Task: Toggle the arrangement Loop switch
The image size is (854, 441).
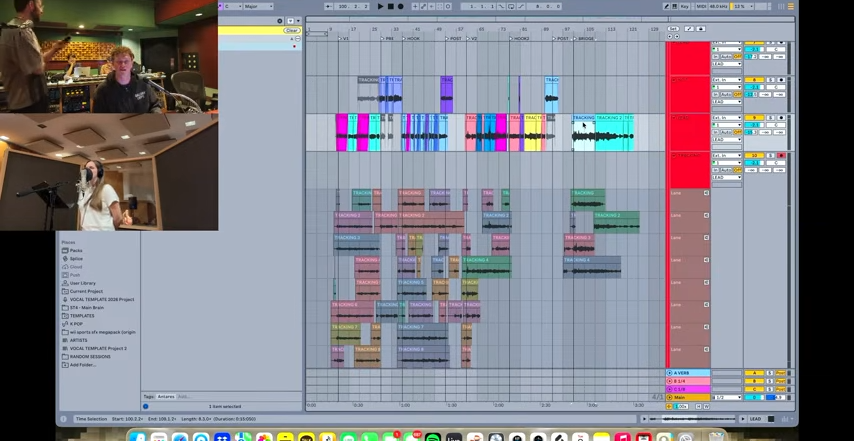Action: (x=511, y=7)
